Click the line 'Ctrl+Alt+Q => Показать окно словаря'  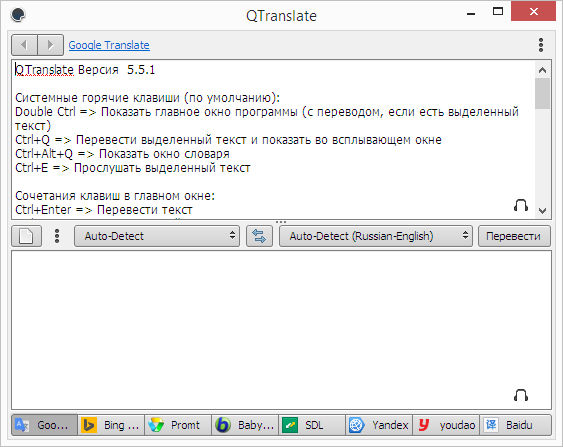(x=122, y=154)
